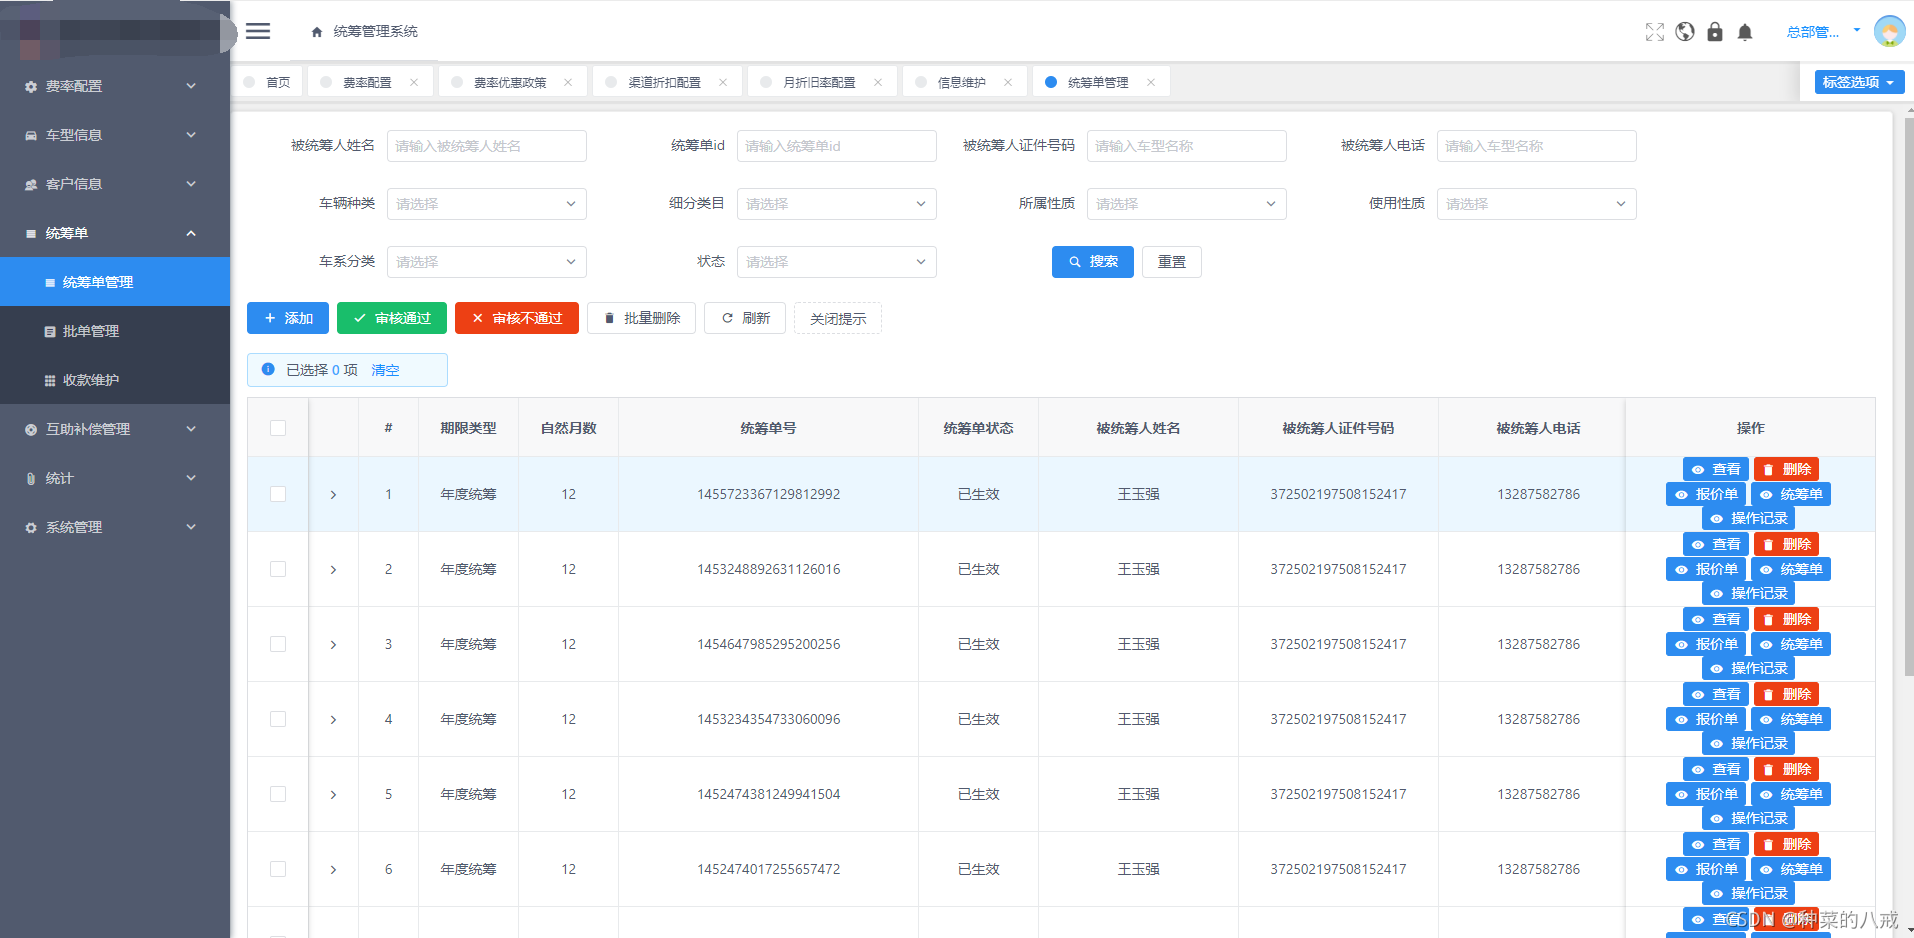This screenshot has height=938, width=1914.
Task: Expand 互助补偿管理 sidebar menu
Action: [115, 429]
